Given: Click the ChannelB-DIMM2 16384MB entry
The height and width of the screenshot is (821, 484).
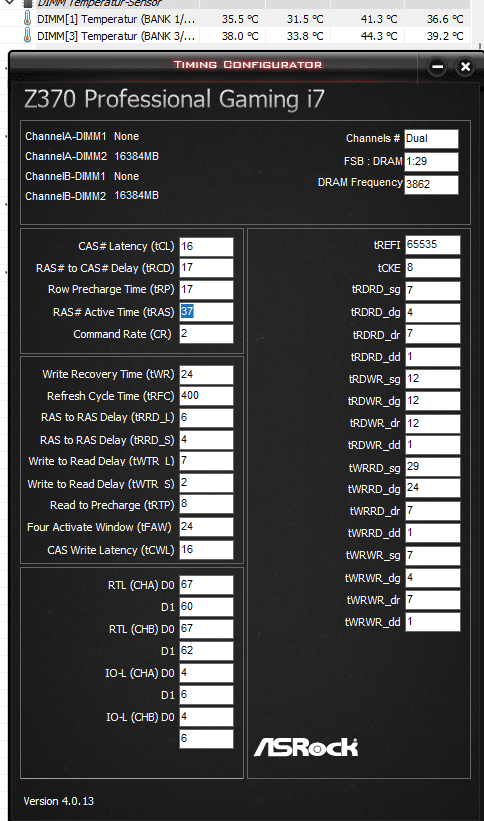Looking at the screenshot, I should coord(92,196).
